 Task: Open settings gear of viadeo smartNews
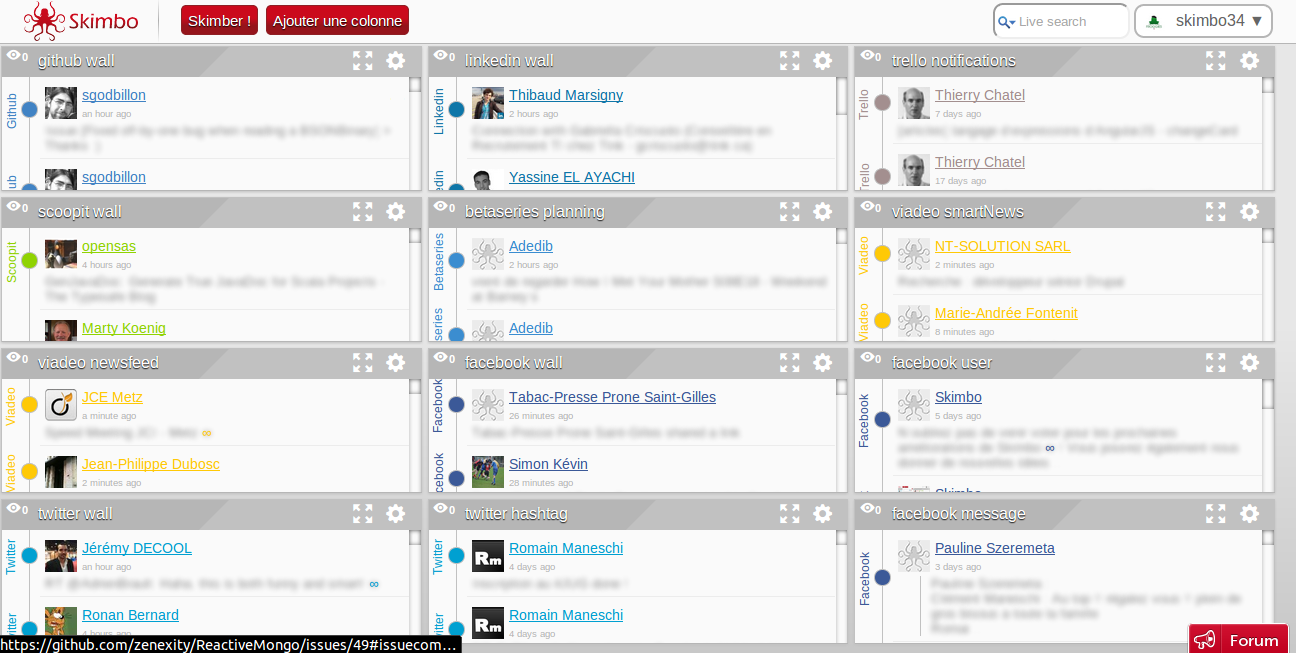[x=1250, y=212]
